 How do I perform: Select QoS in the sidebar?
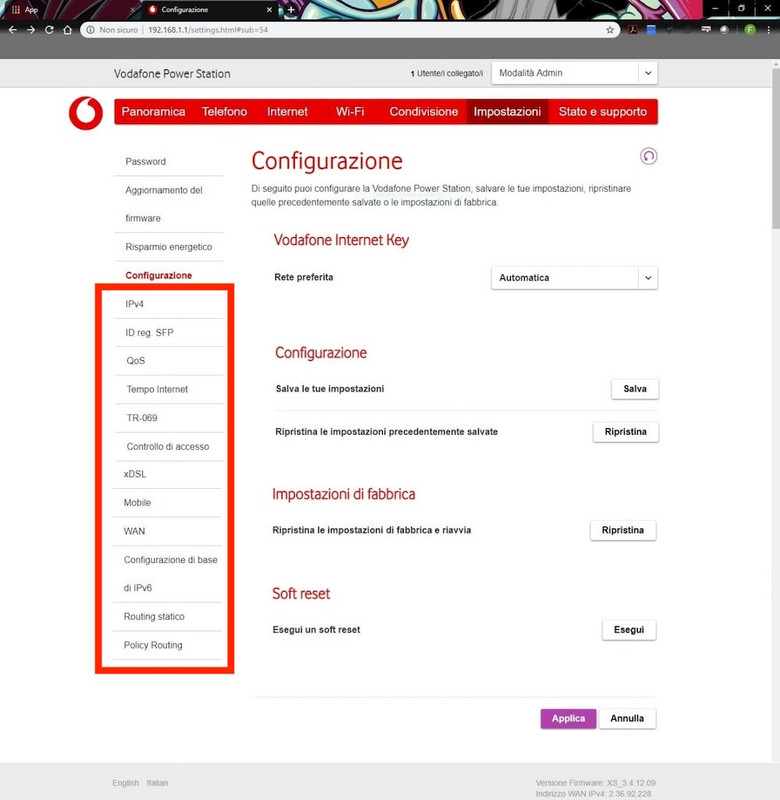136,361
